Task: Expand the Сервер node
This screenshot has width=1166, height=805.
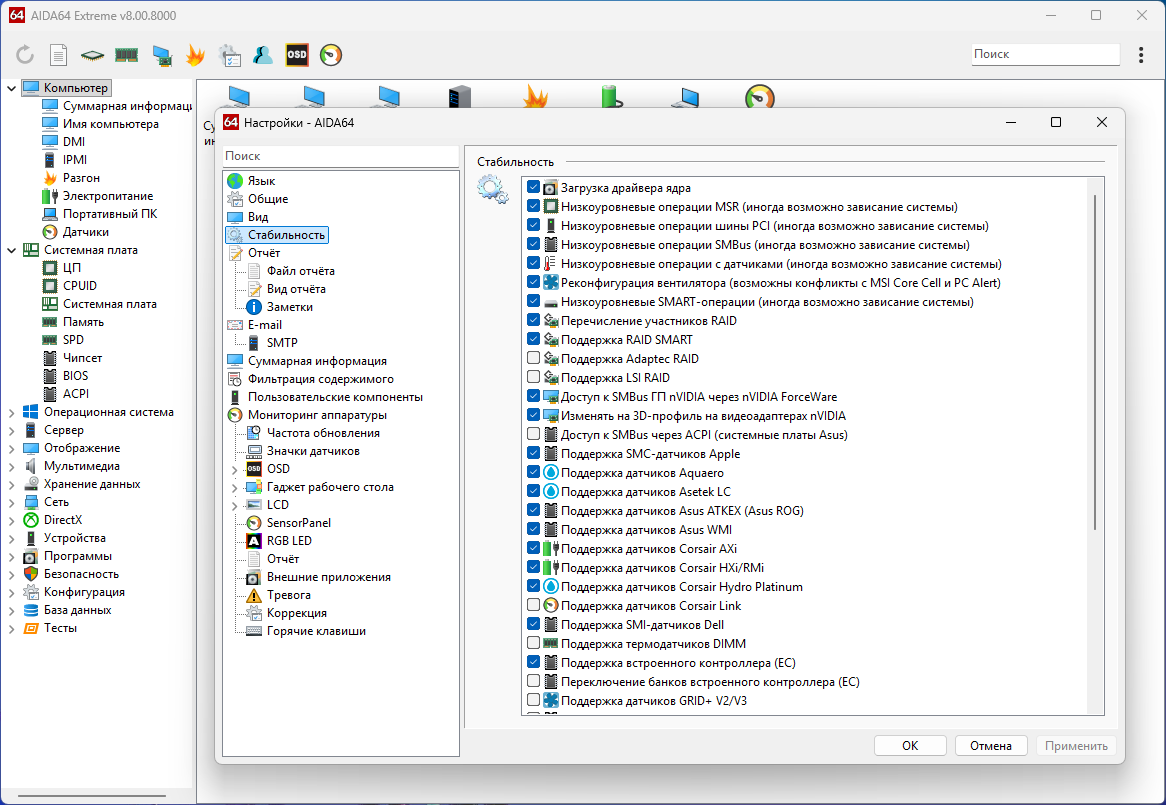Action: tap(11, 430)
